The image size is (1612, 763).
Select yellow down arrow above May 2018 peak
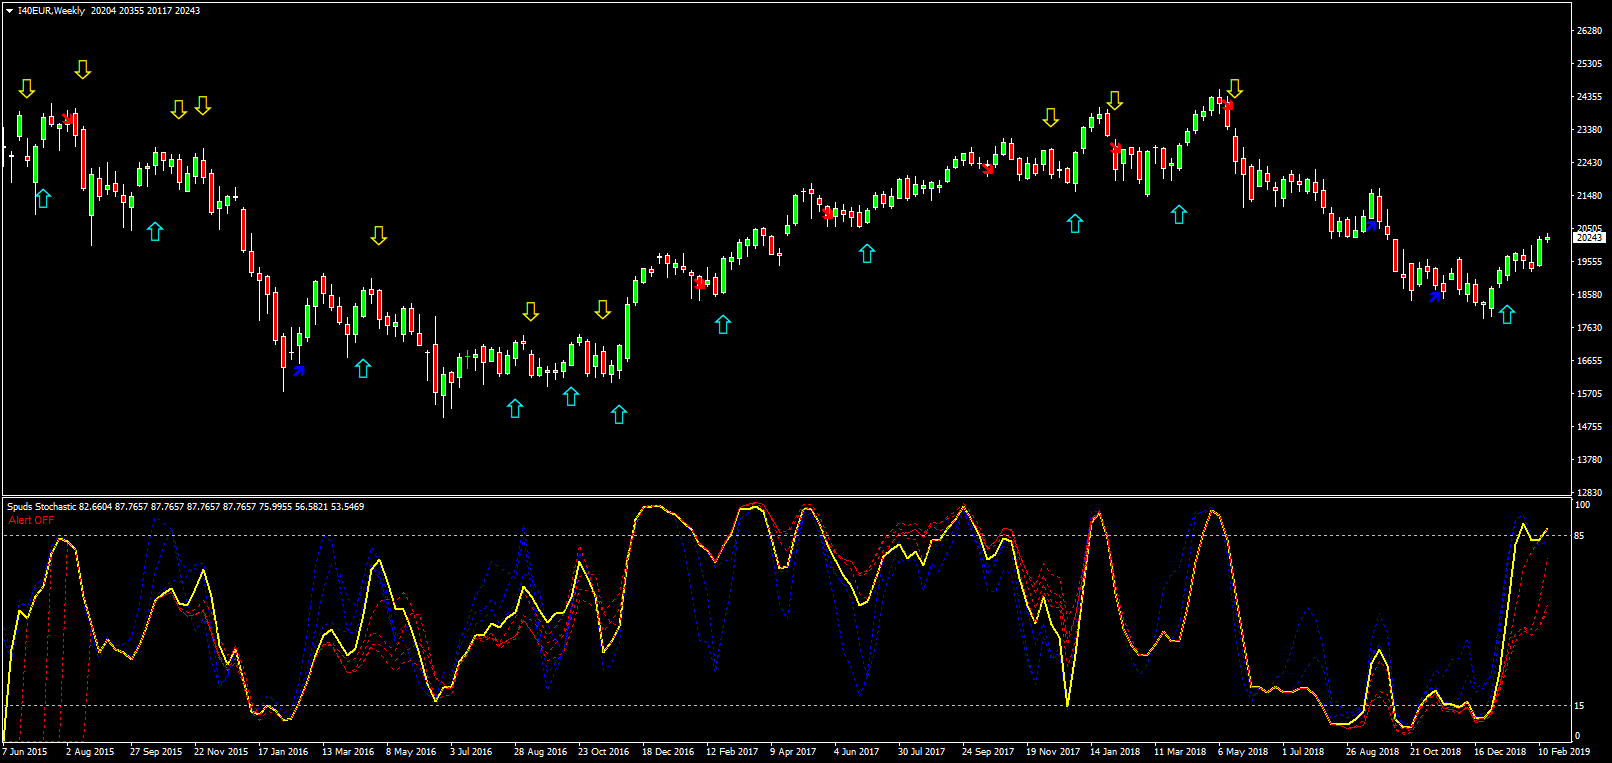1235,89
